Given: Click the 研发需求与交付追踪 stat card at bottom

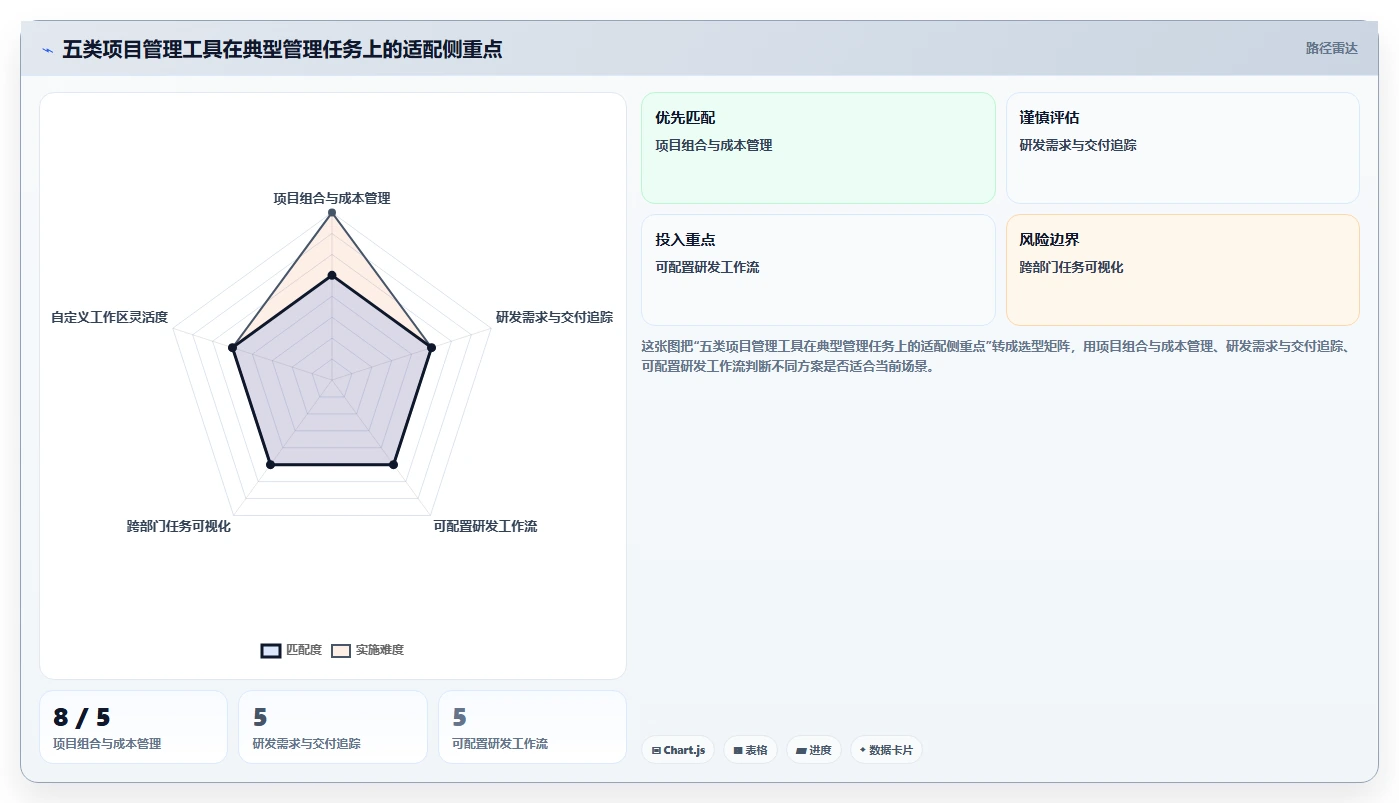Looking at the screenshot, I should (333, 727).
